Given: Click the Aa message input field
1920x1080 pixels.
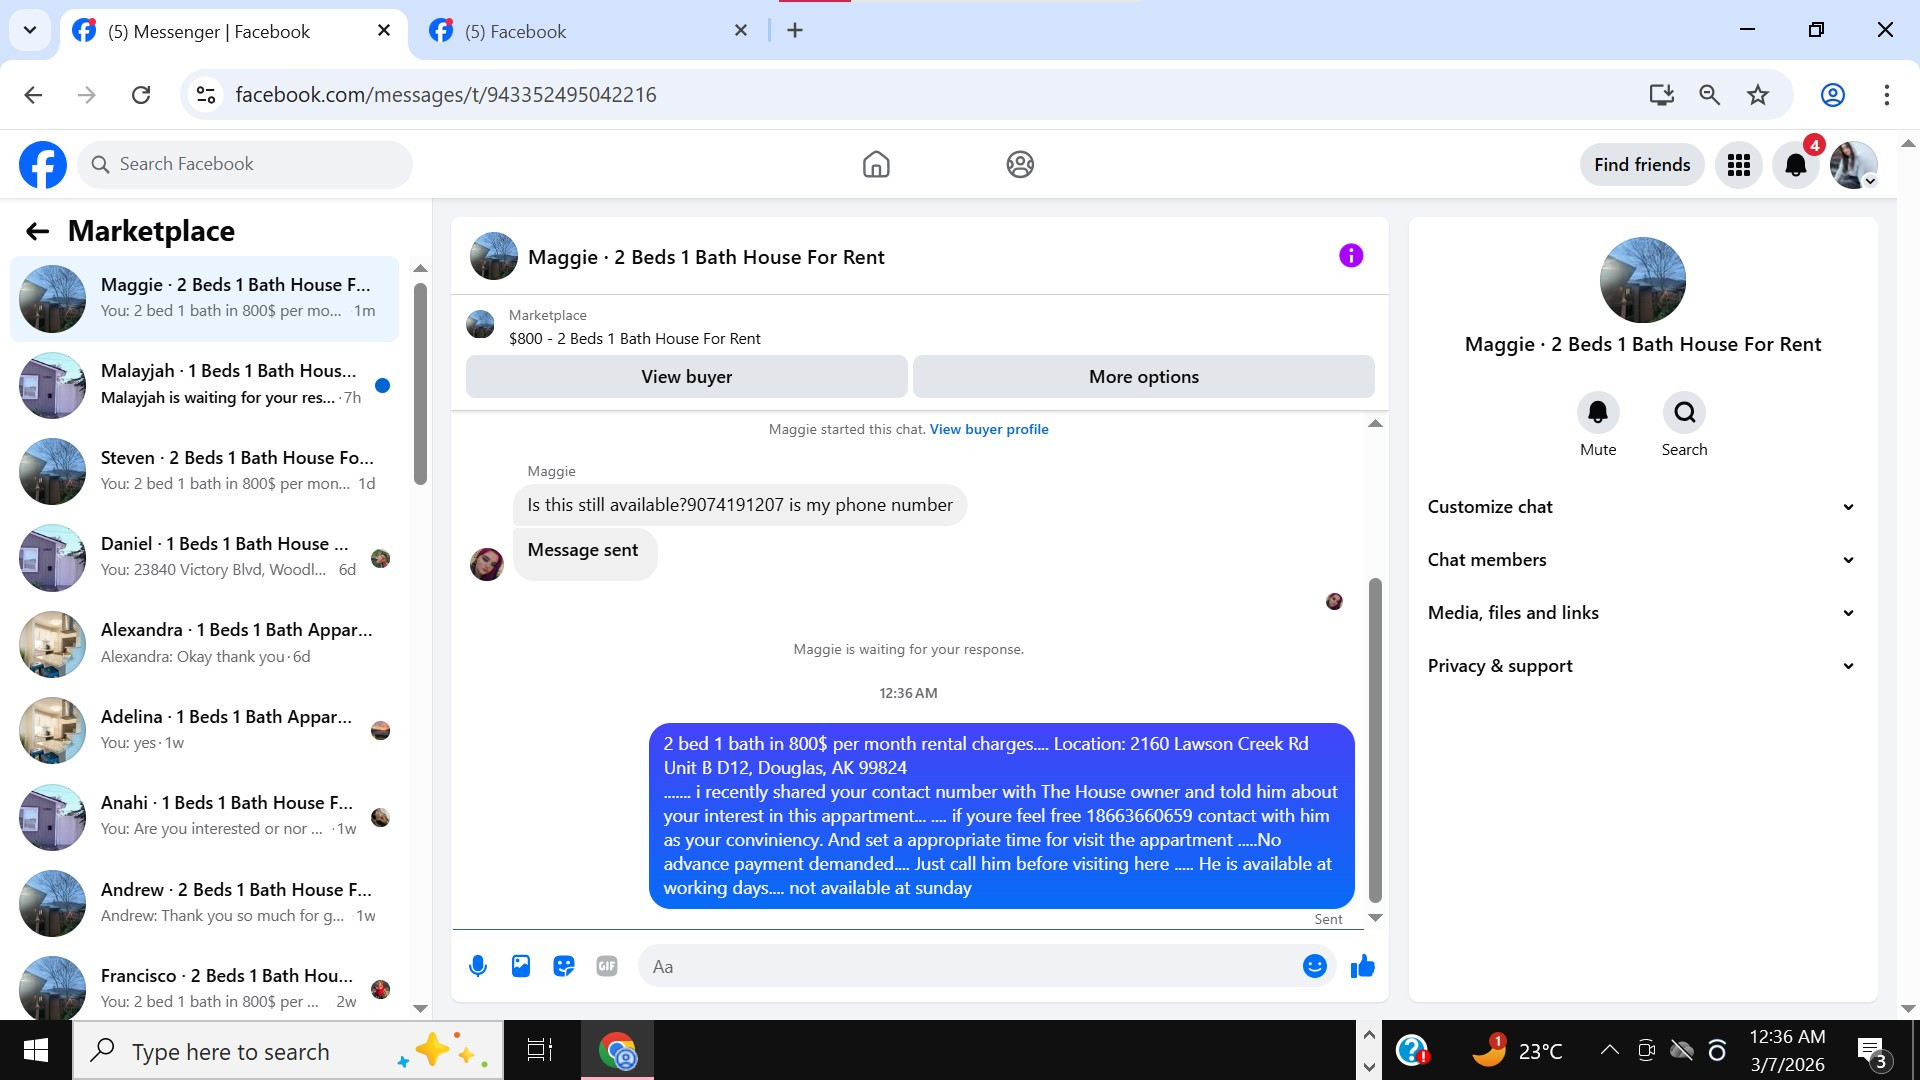Looking at the screenshot, I should tap(970, 967).
